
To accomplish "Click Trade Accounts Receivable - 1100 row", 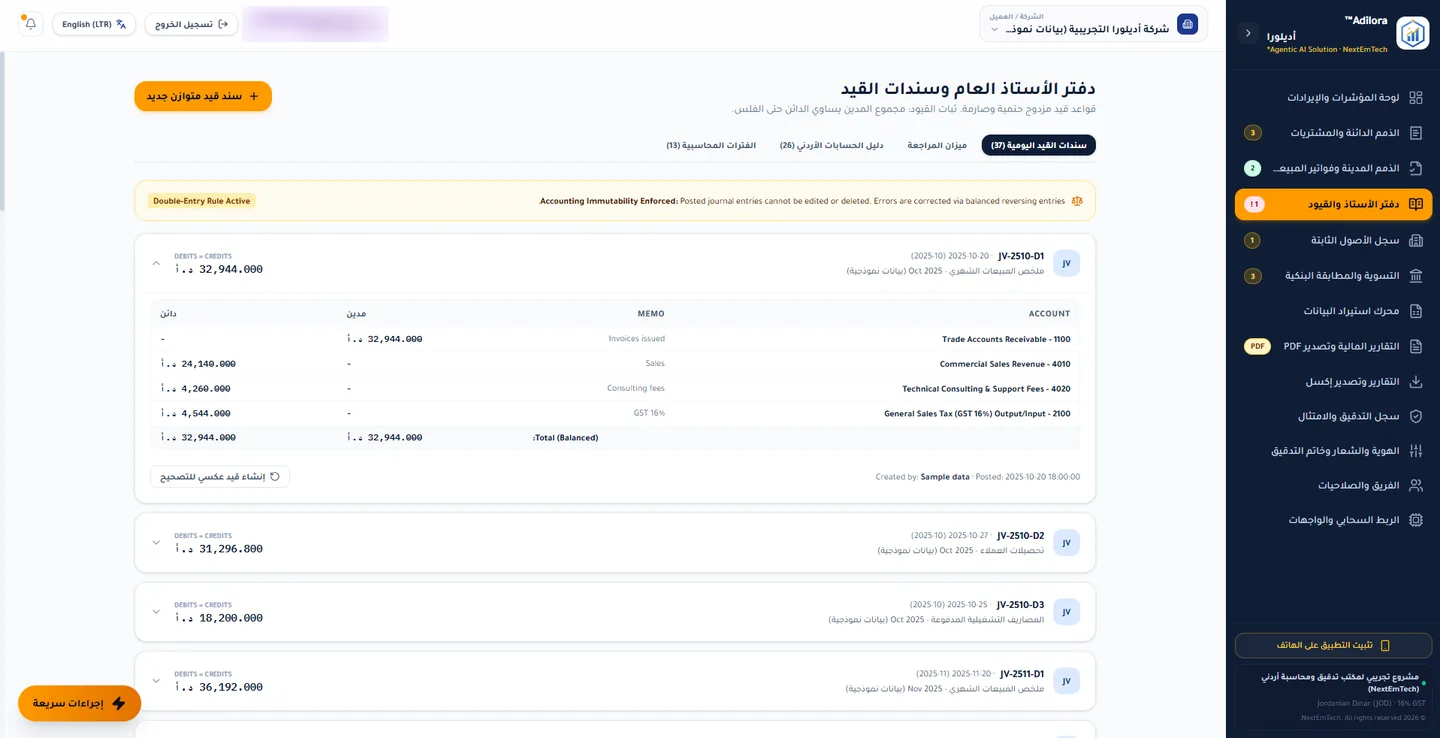I will [x=615, y=339].
